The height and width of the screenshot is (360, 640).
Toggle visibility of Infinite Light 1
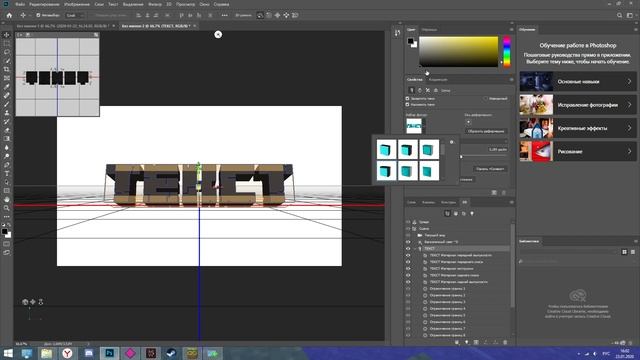pyautogui.click(x=408, y=242)
